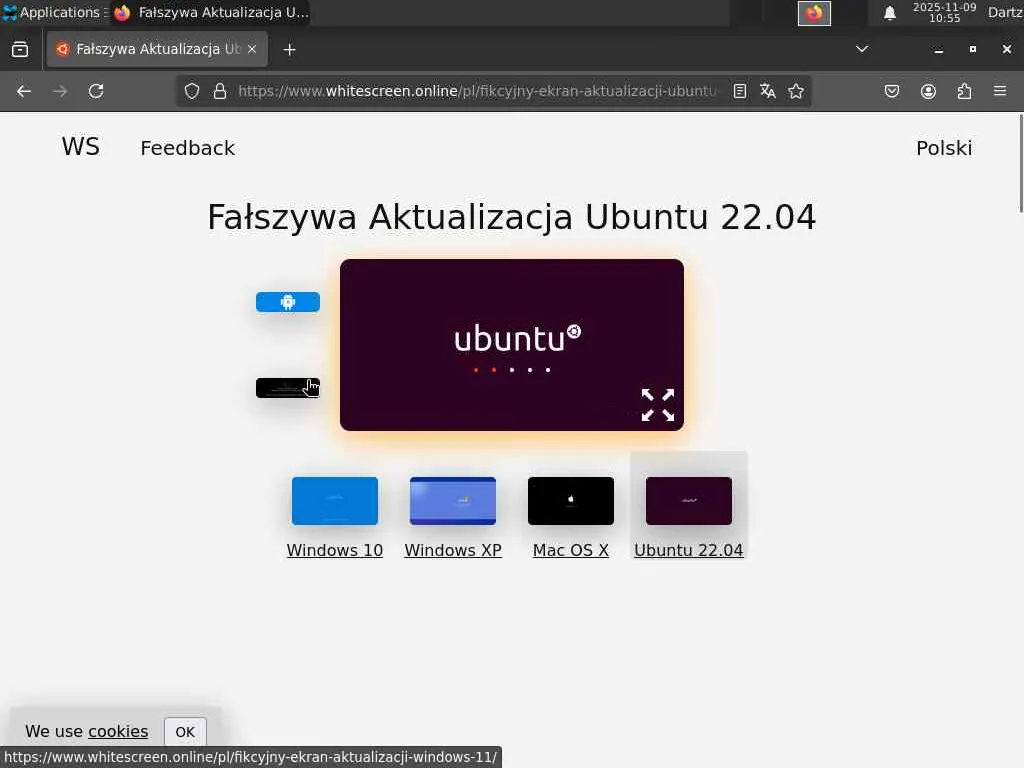
Task: Select the black Windows 11 update thumbnail
Action: click(x=288, y=388)
